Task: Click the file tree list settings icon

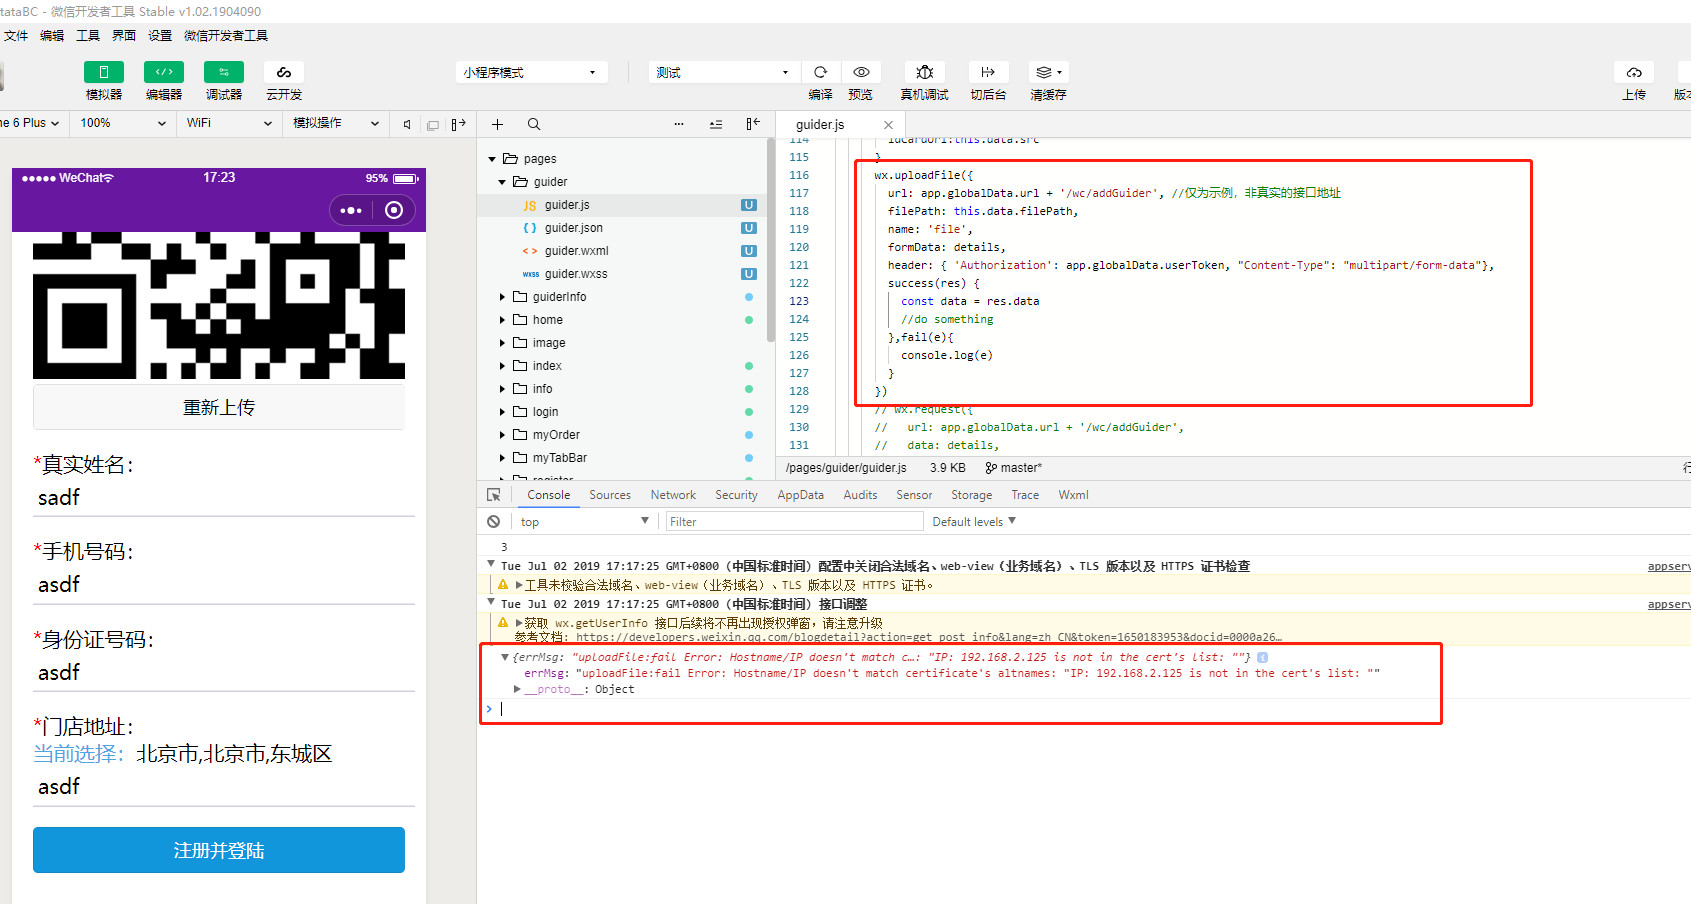Action: point(716,124)
